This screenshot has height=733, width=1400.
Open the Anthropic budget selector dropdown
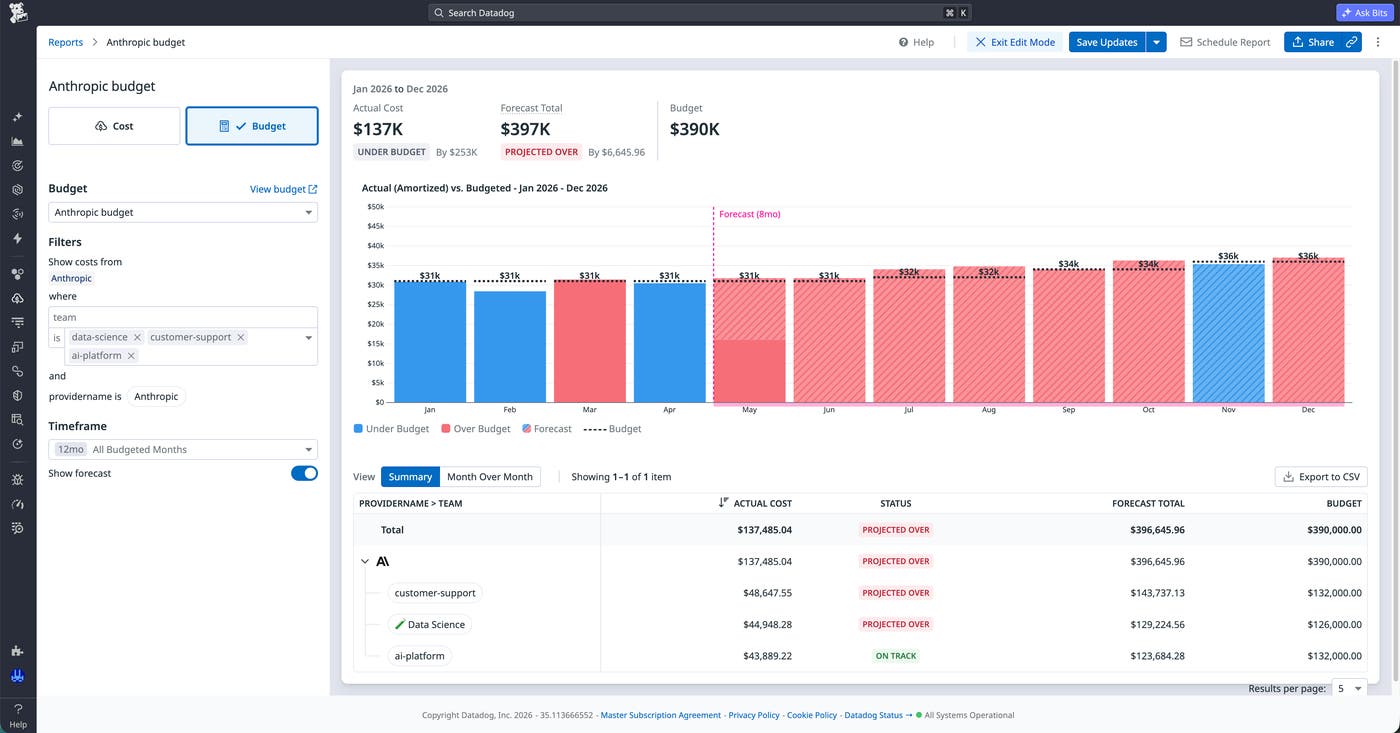coord(183,212)
